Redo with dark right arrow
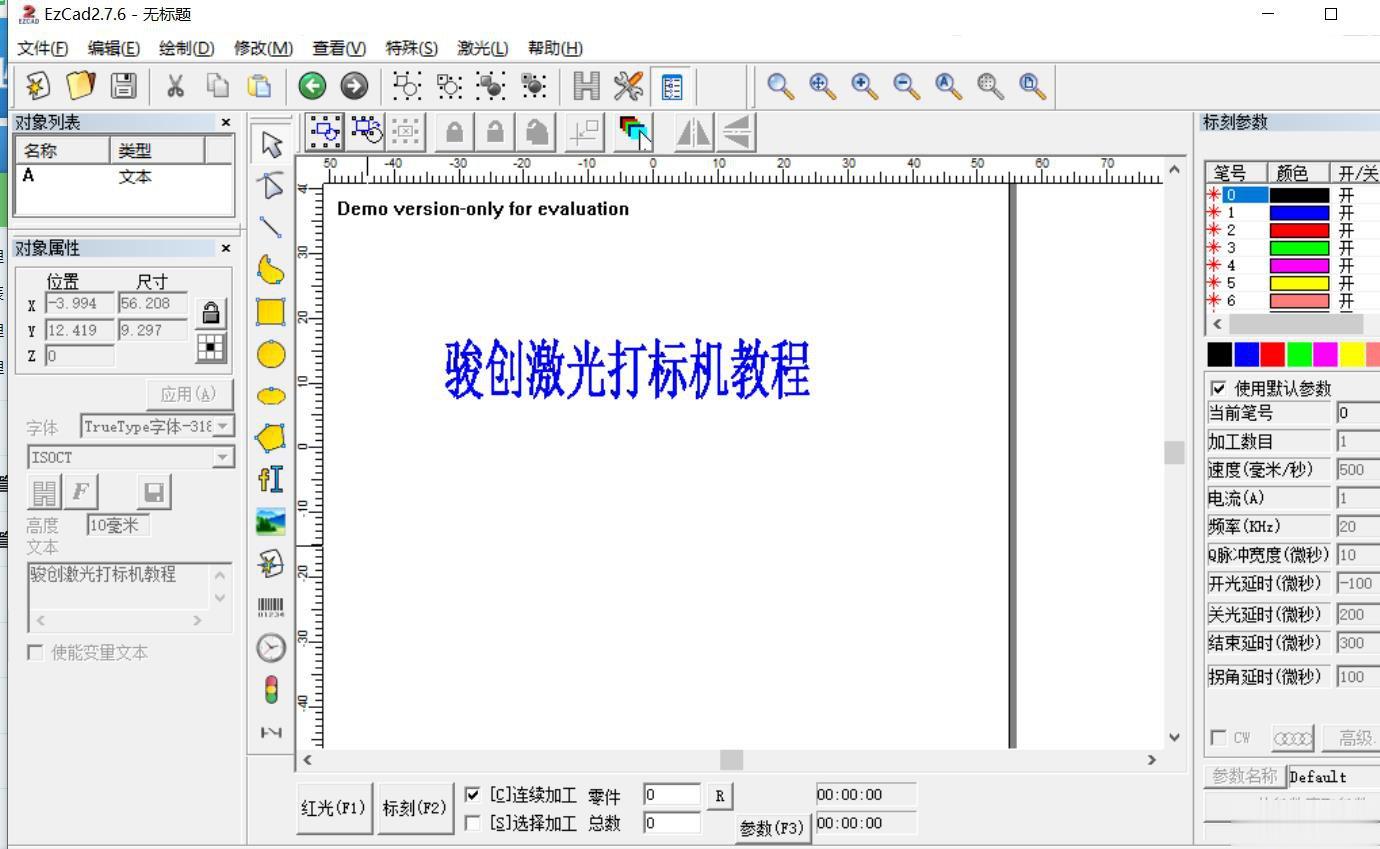The width and height of the screenshot is (1380, 849). (x=354, y=86)
